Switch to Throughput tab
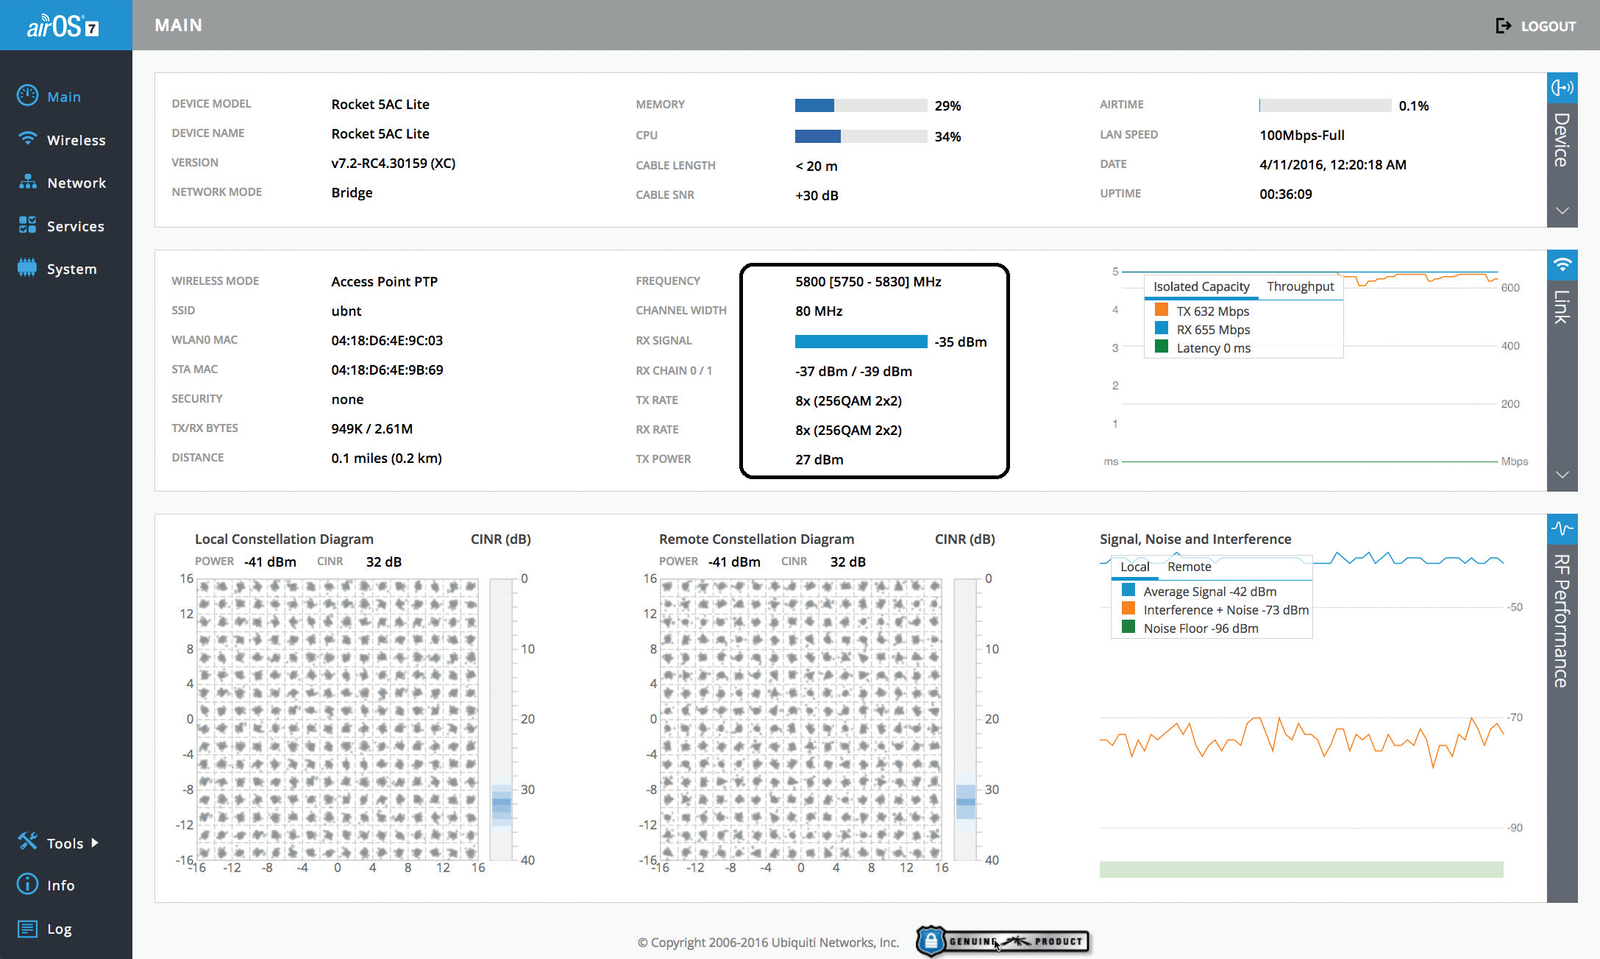1600x959 pixels. 1300,286
